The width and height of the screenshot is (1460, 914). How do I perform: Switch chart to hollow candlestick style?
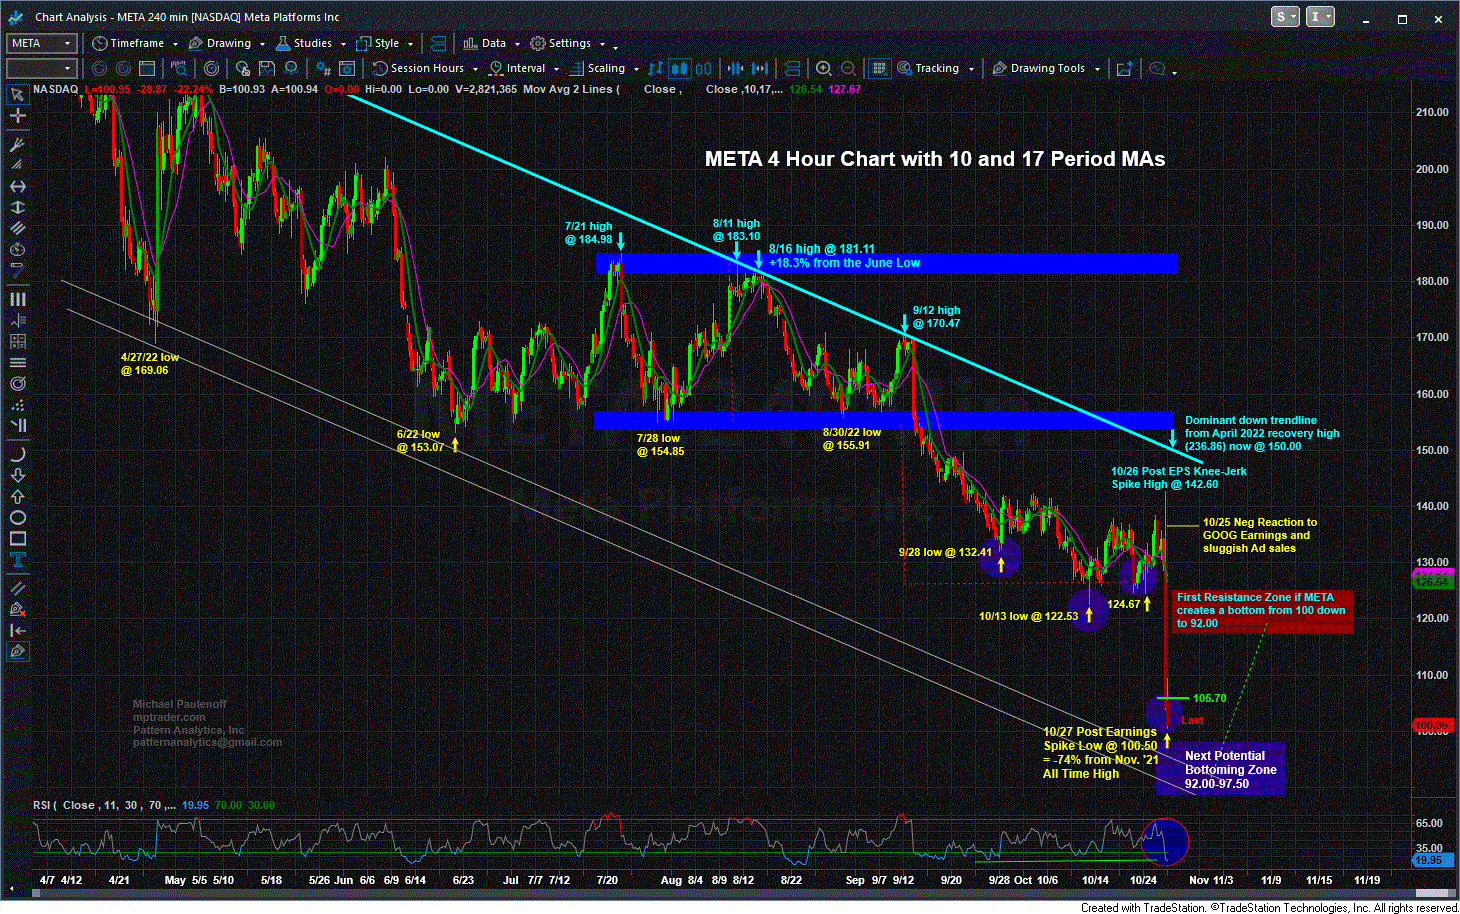703,68
